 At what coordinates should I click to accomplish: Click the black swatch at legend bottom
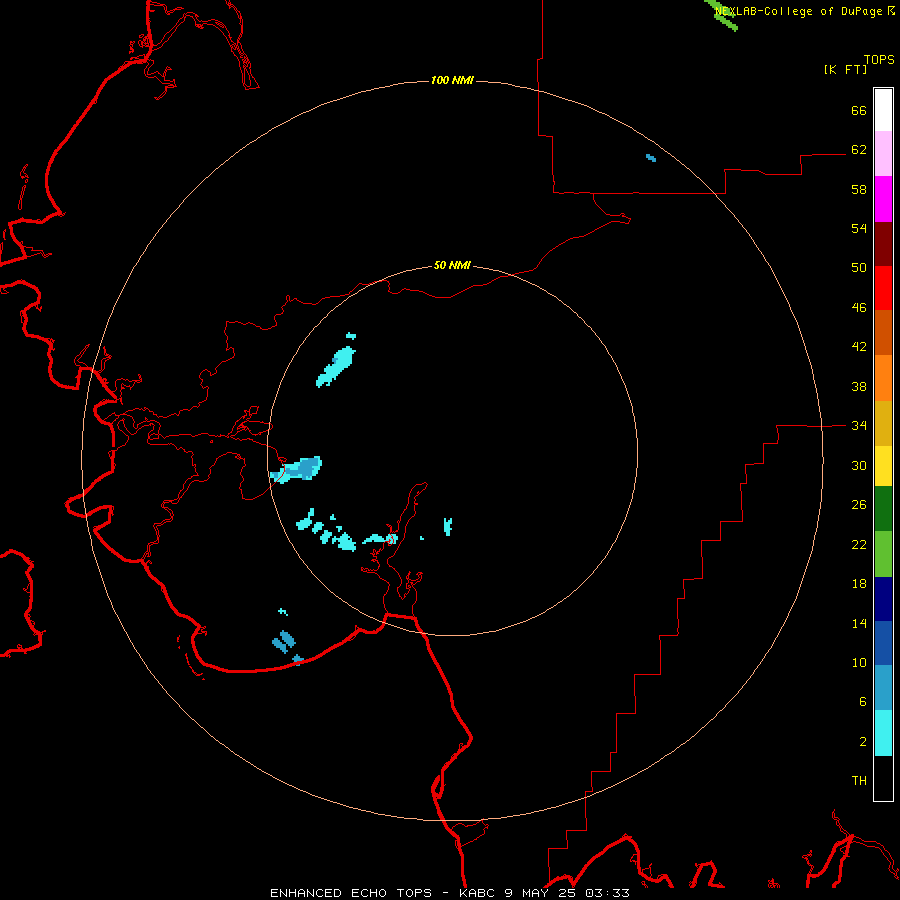883,778
